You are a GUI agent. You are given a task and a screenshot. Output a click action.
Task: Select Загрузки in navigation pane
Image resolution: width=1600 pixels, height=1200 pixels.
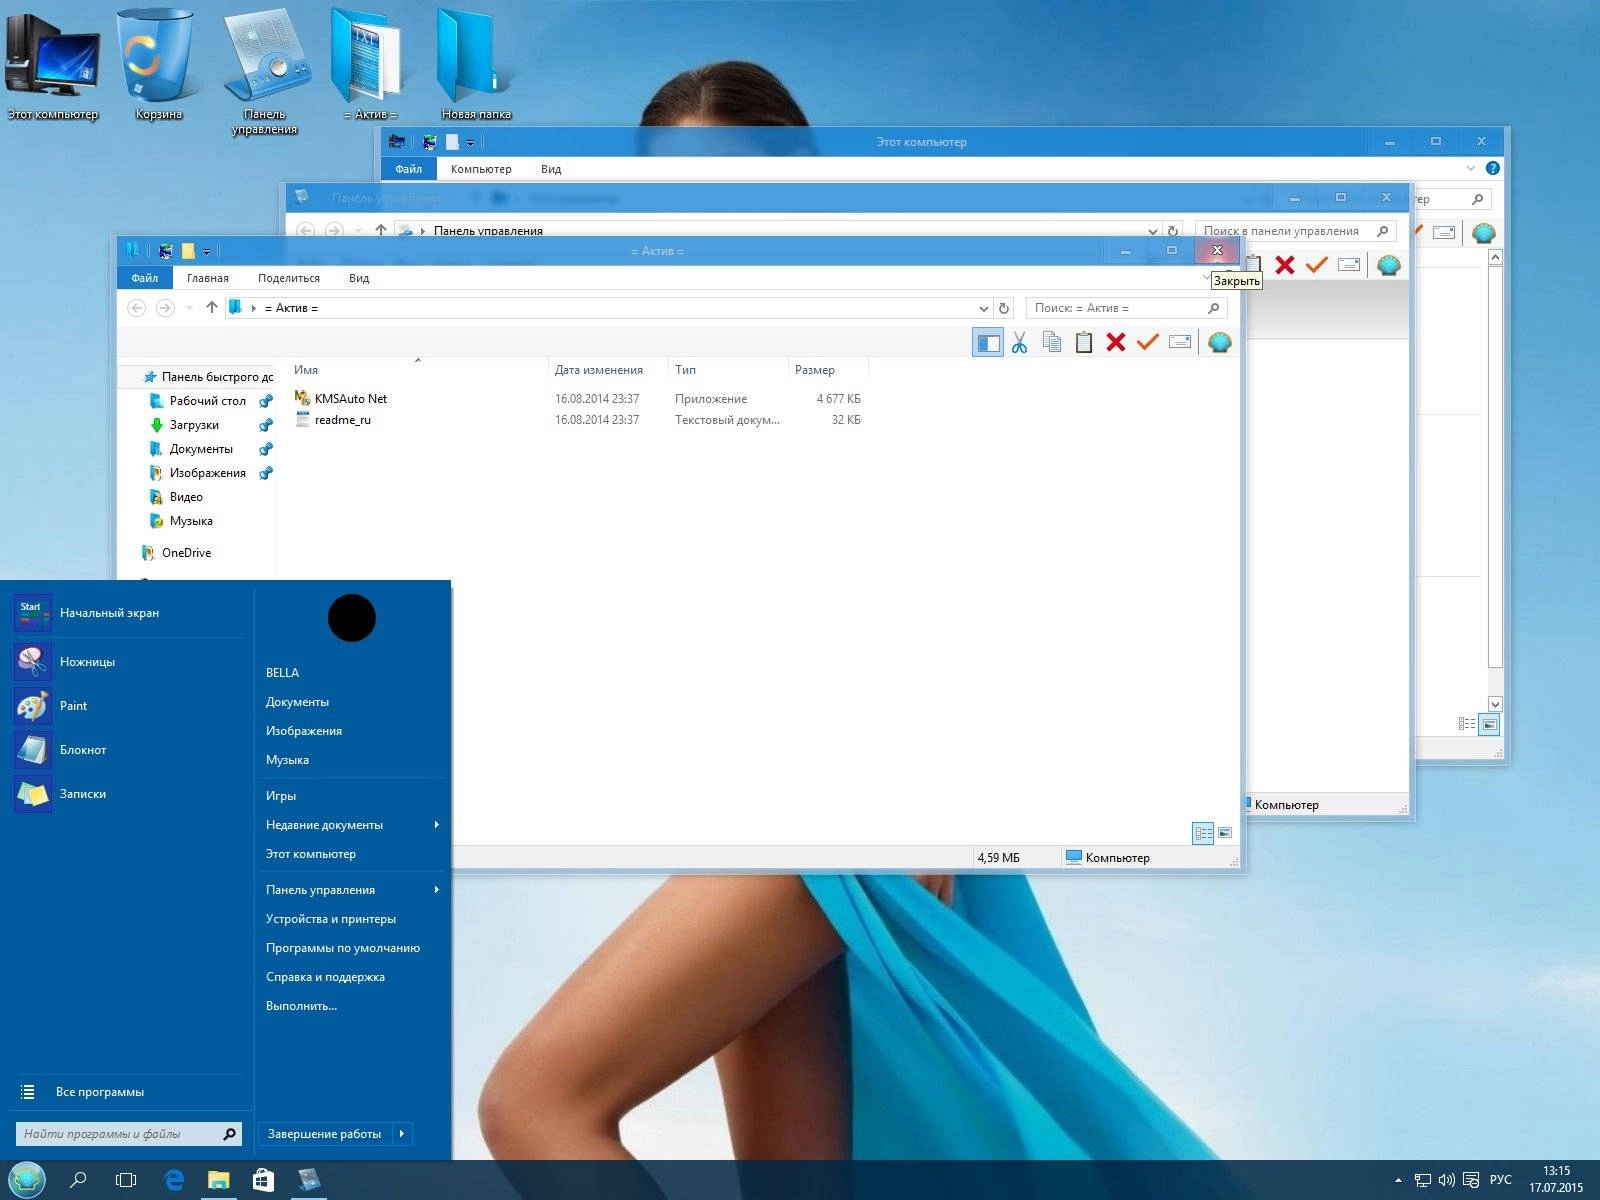coord(194,424)
